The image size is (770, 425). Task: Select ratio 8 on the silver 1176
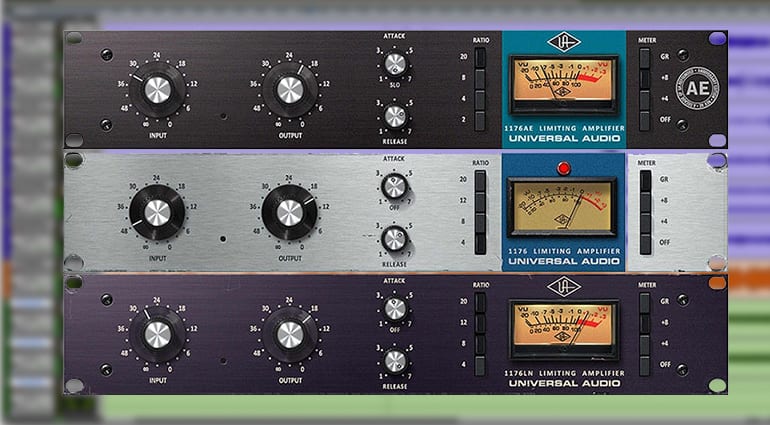point(480,223)
